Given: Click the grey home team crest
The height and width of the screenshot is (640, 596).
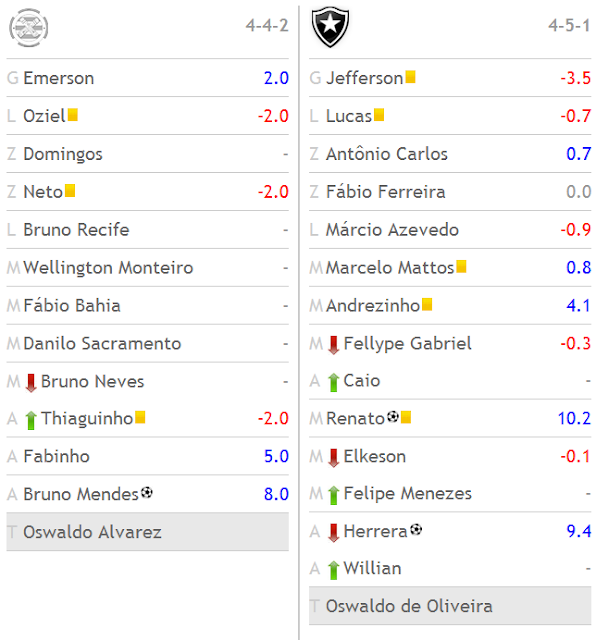Looking at the screenshot, I should [29, 27].
